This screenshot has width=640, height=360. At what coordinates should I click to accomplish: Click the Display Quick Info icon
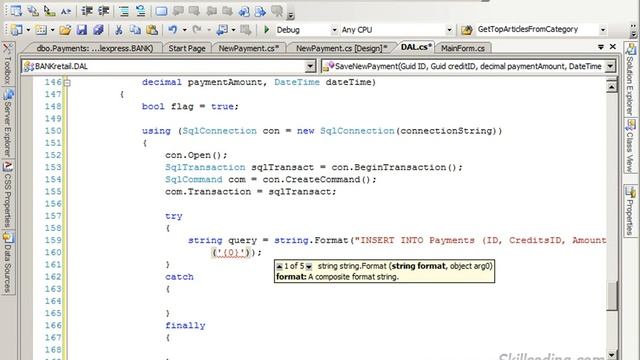49,11
